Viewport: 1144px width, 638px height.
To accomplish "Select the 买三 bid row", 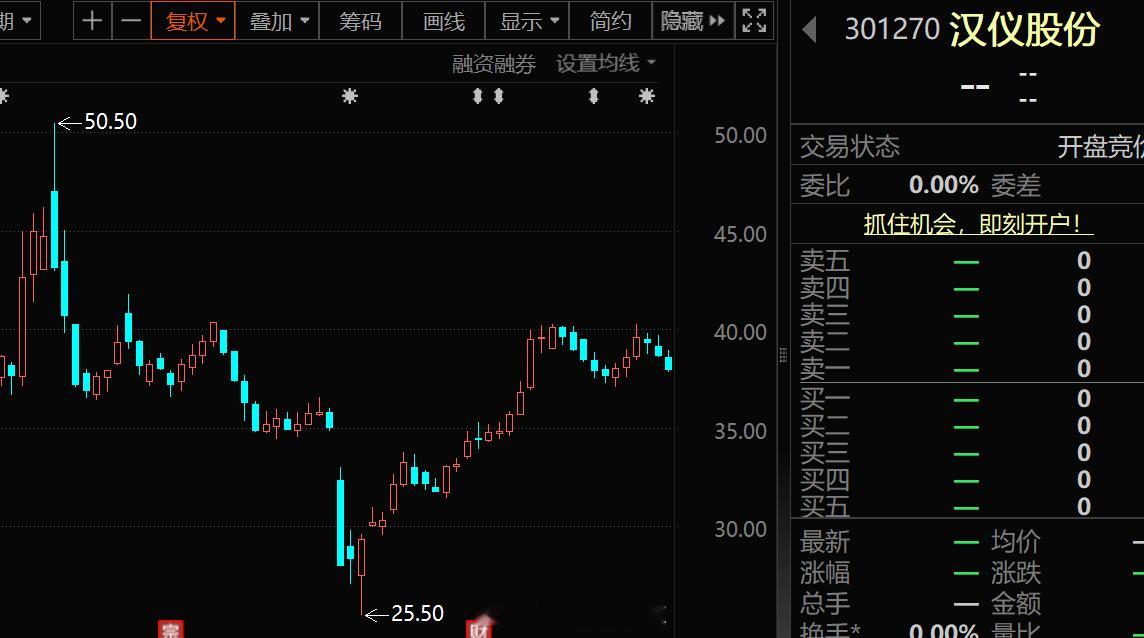I will coord(967,453).
